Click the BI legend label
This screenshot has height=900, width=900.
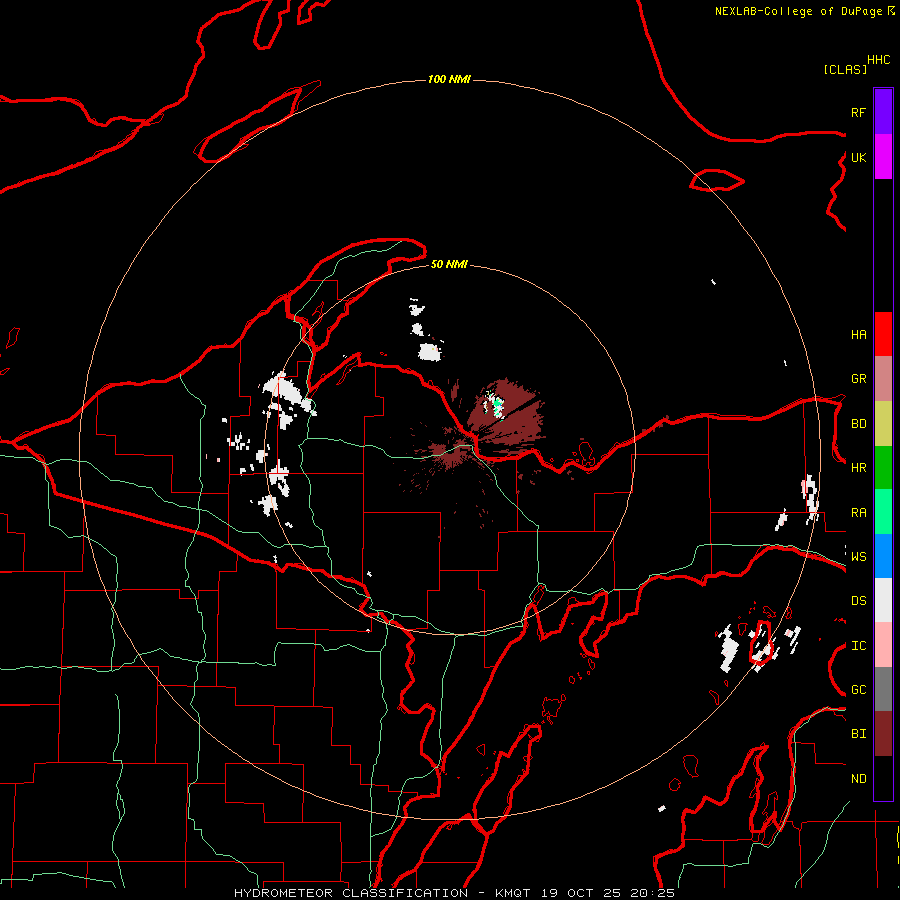[x=858, y=734]
